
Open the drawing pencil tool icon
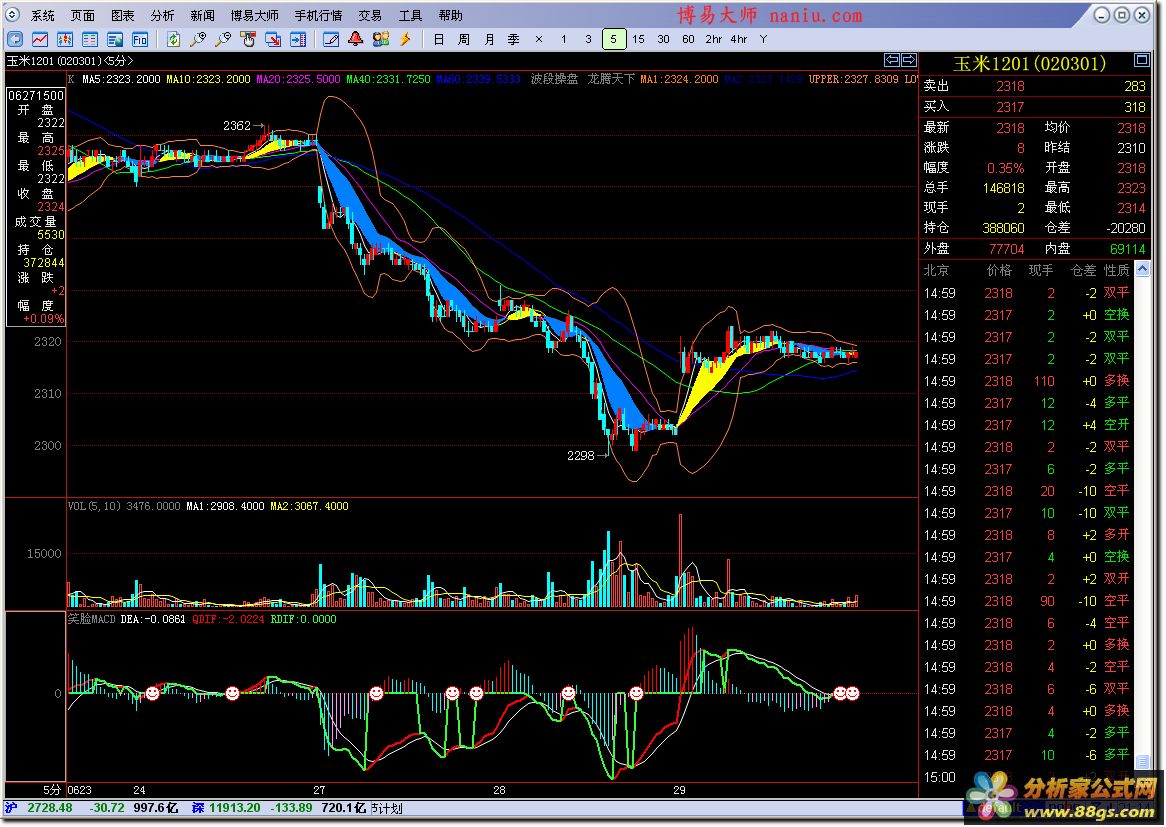331,39
